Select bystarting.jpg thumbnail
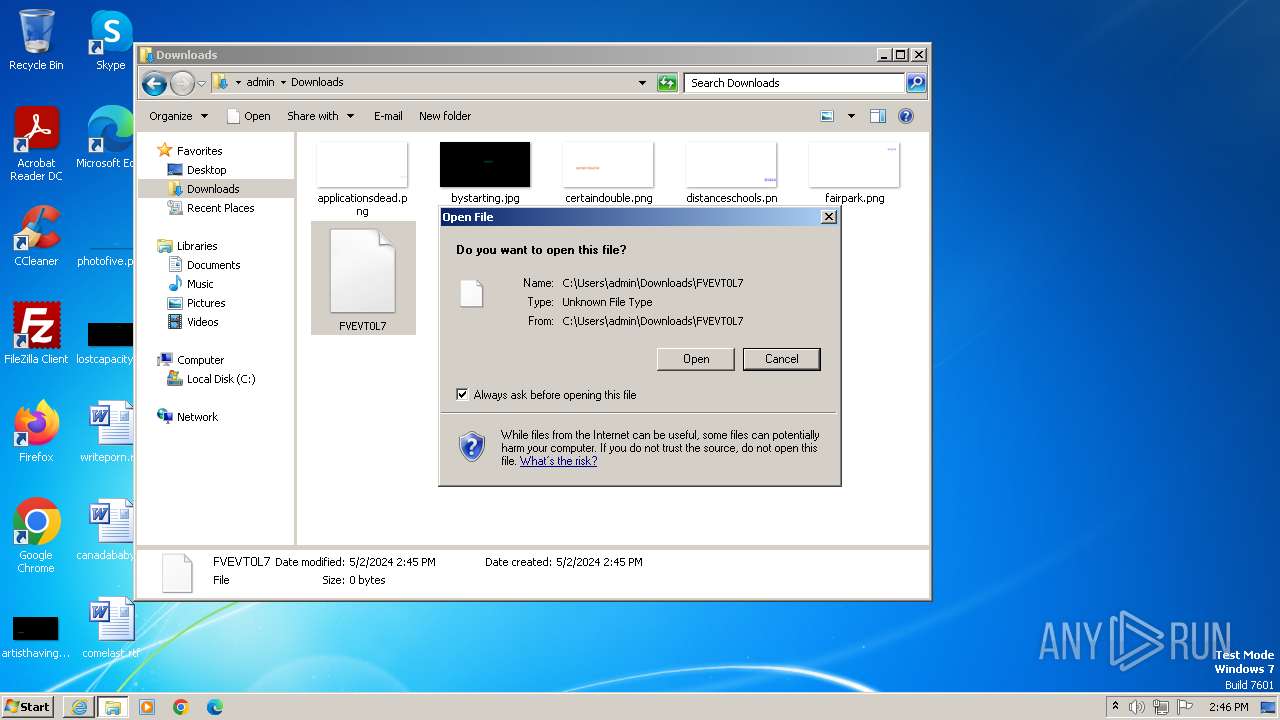 tap(485, 165)
